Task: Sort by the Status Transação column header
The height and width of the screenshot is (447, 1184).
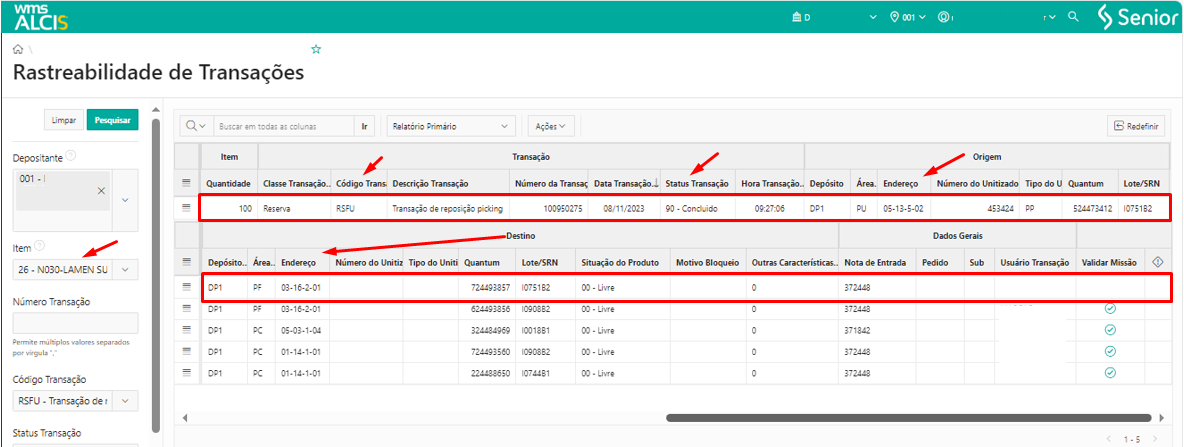Action: tap(697, 184)
